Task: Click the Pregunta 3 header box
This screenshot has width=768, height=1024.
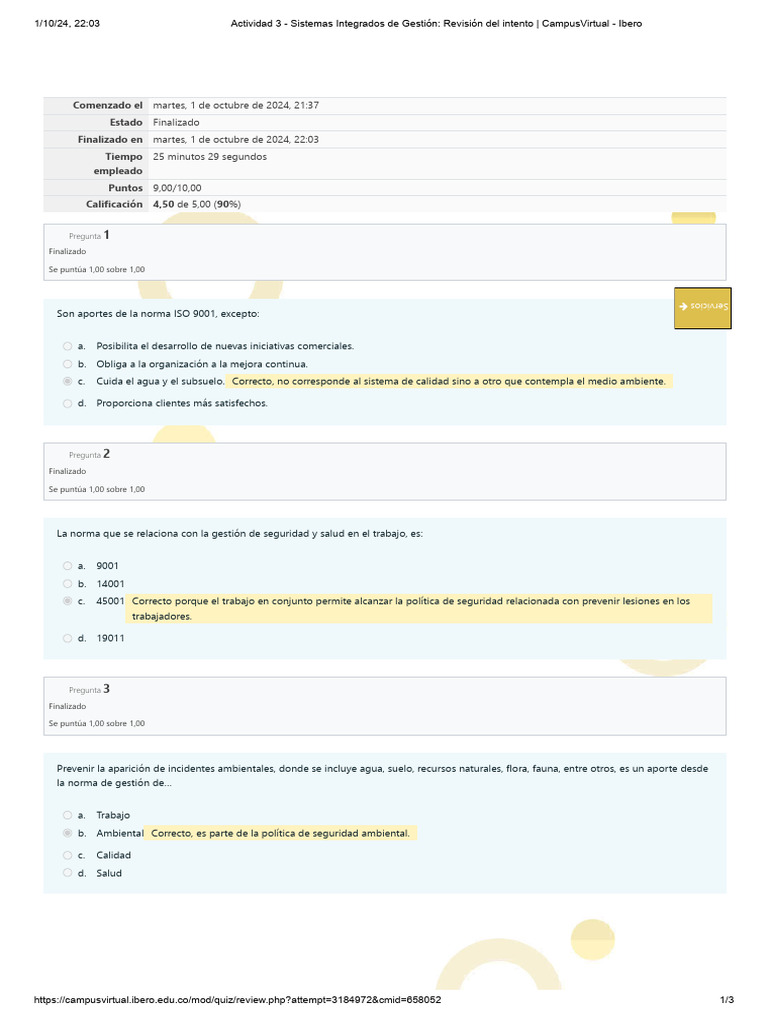Action: pos(385,706)
